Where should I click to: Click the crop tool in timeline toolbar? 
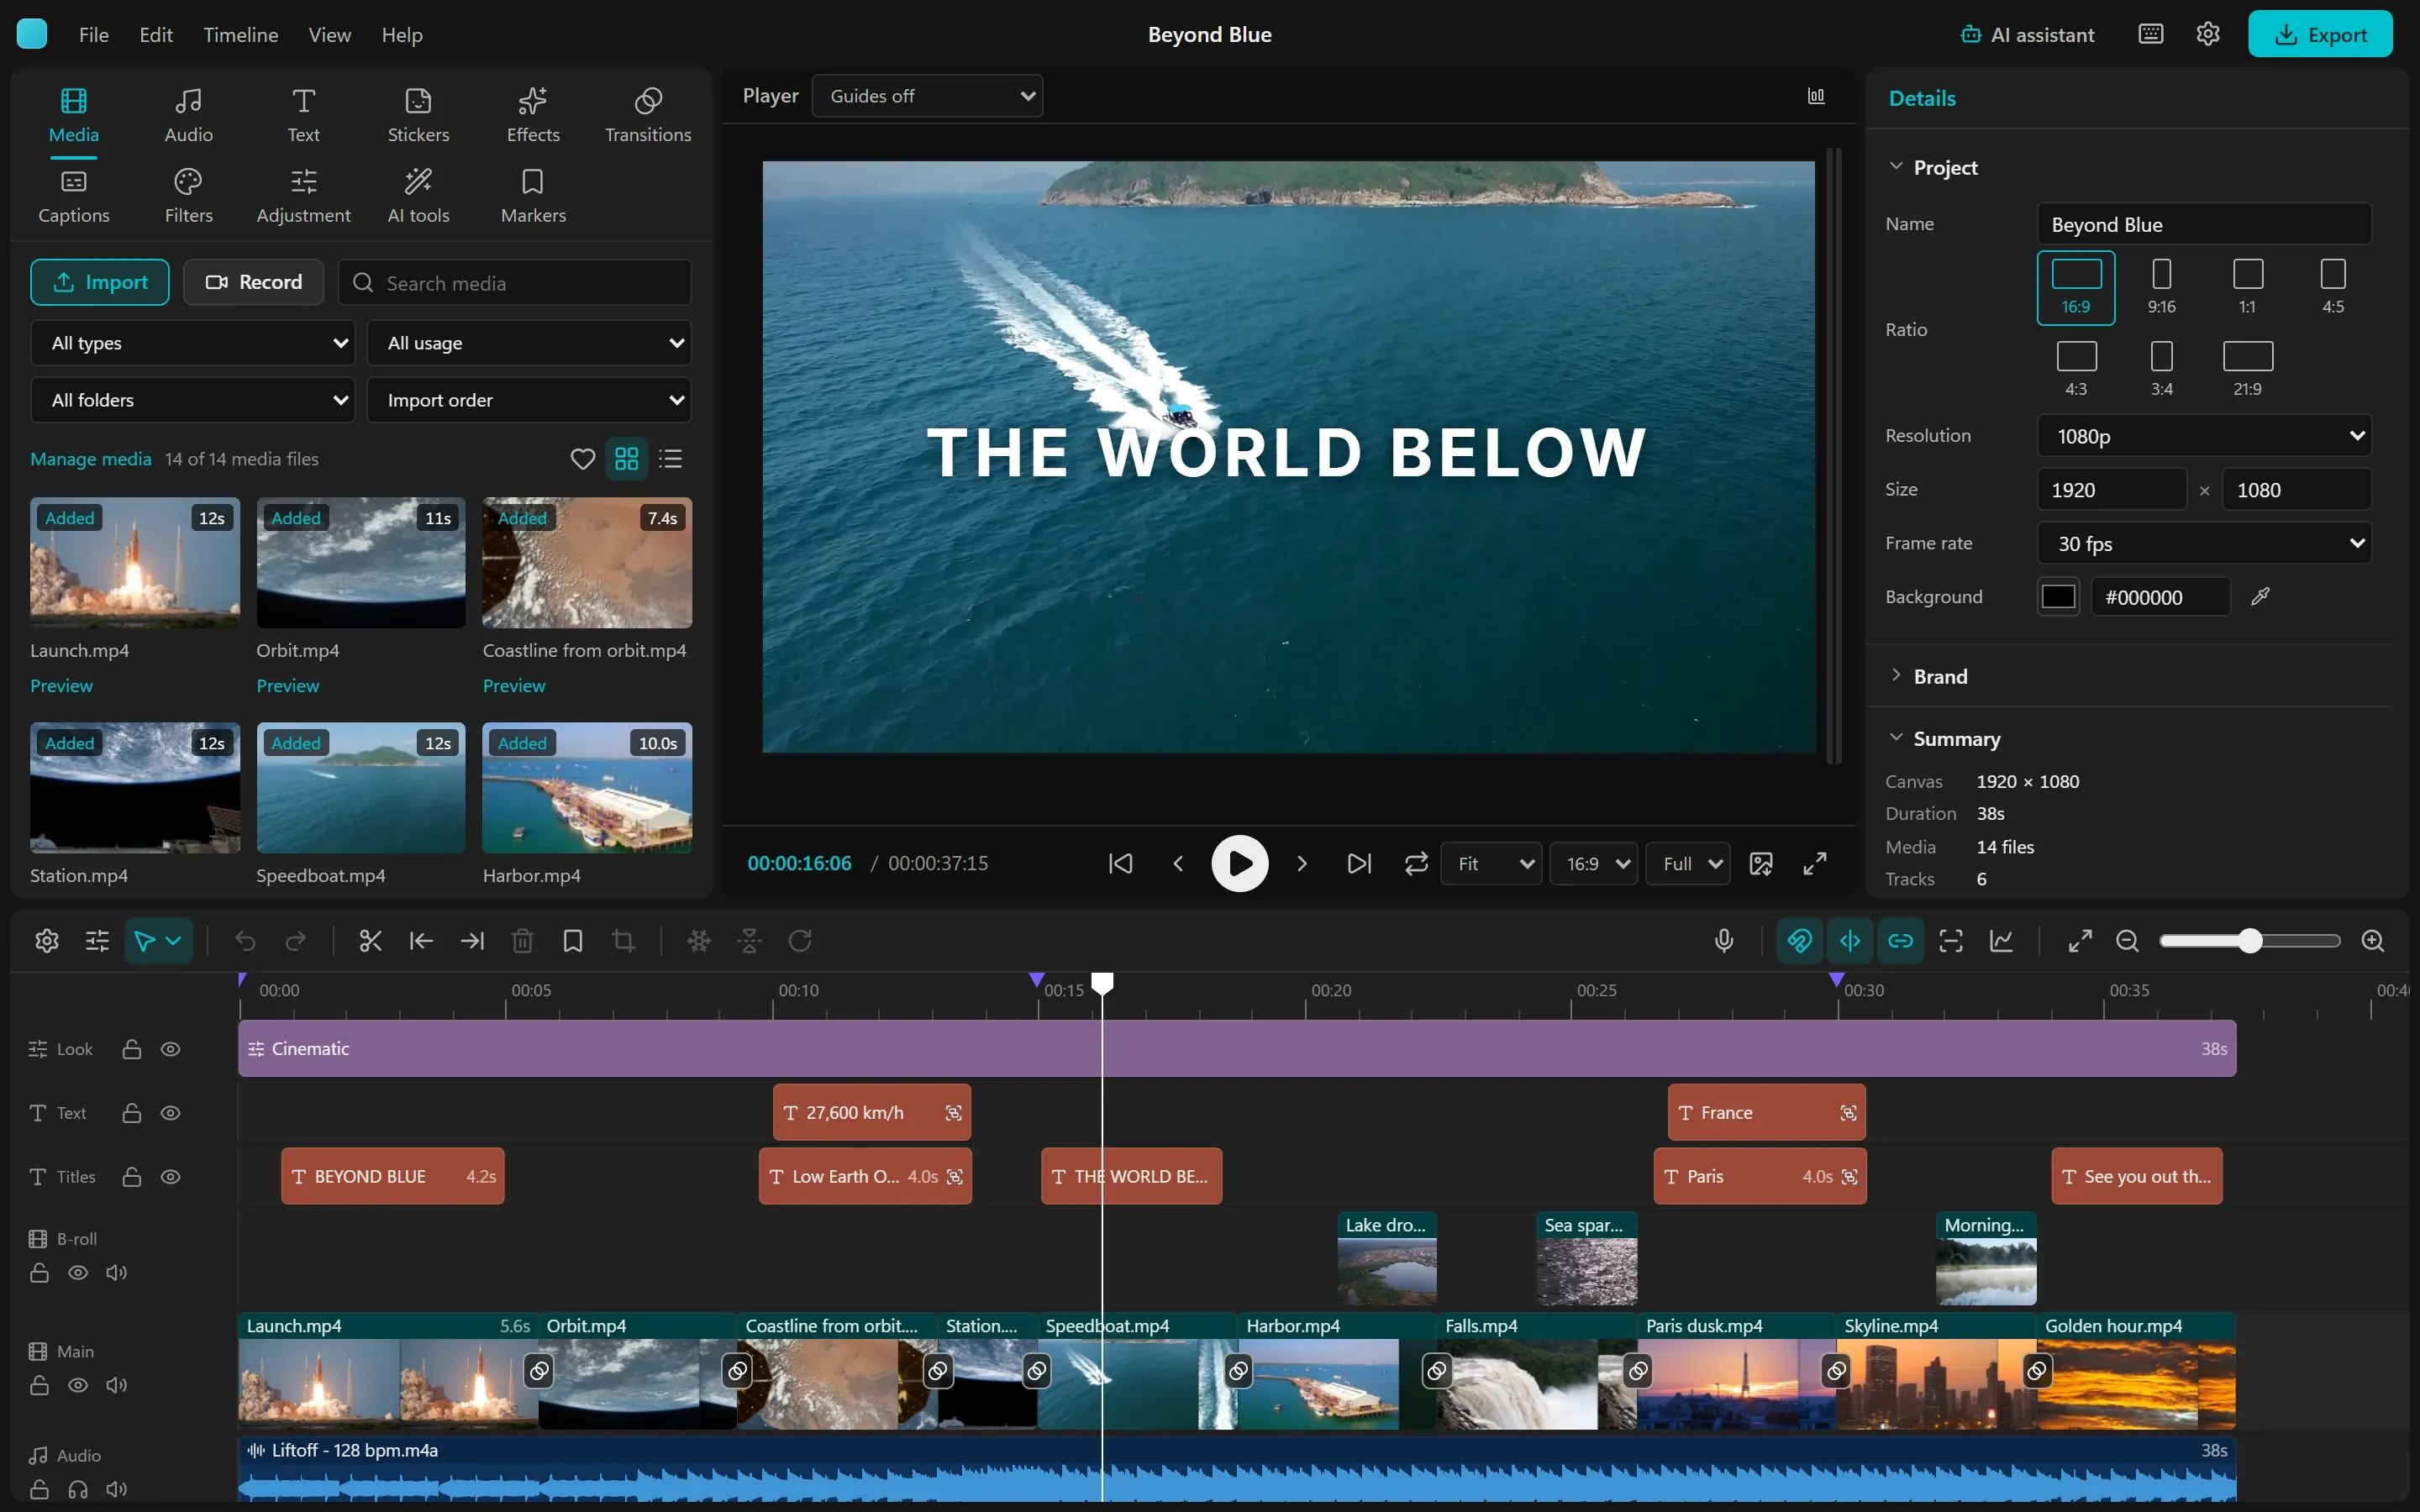tap(623, 941)
